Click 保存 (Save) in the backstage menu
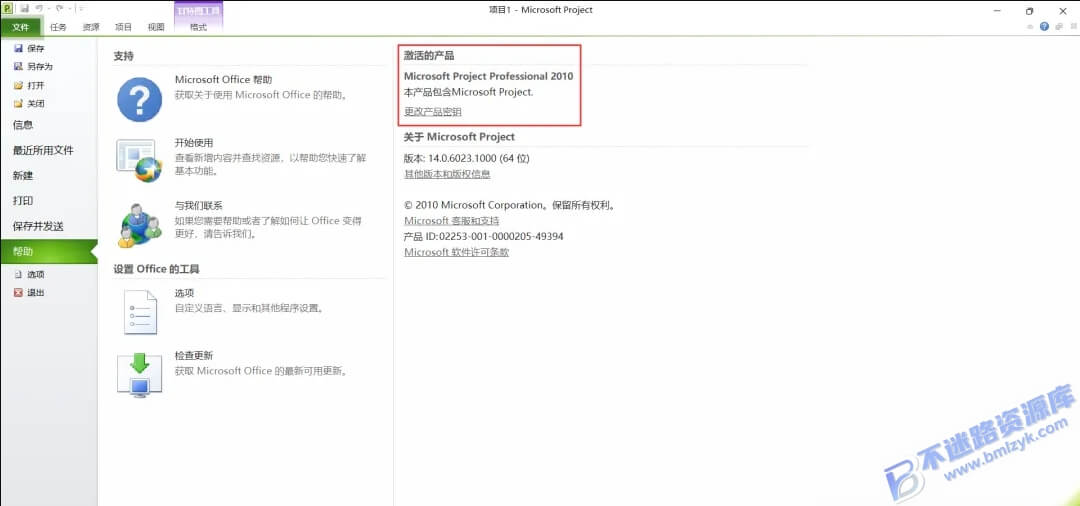 29,48
